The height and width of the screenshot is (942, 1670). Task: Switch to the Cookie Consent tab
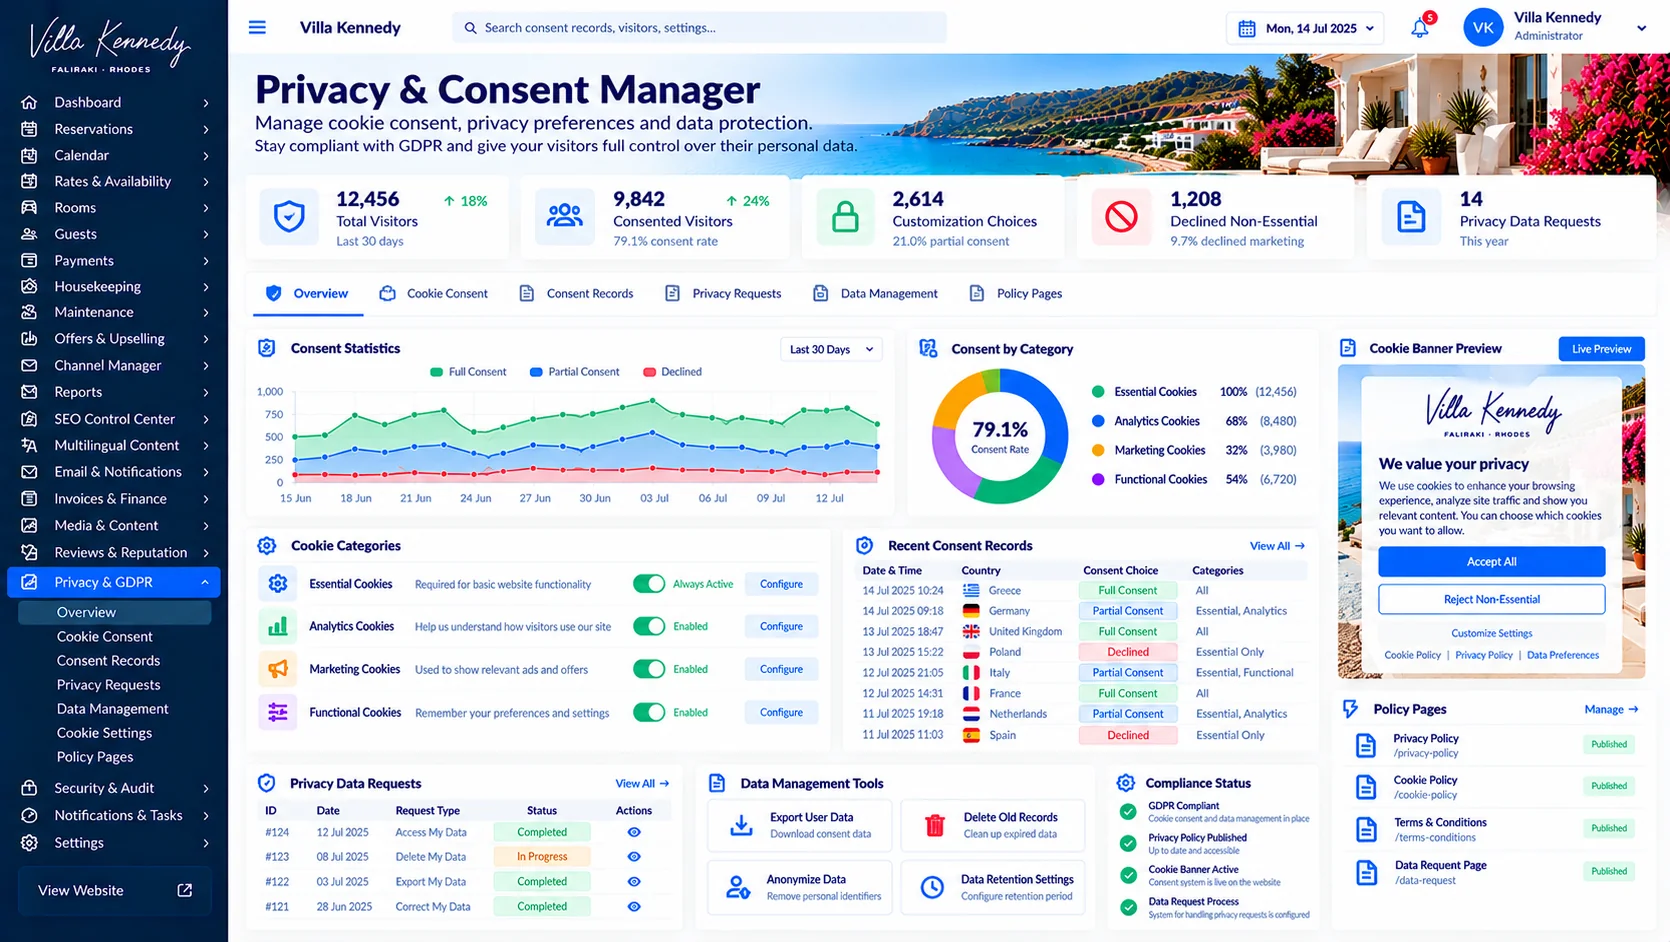pyautogui.click(x=434, y=293)
